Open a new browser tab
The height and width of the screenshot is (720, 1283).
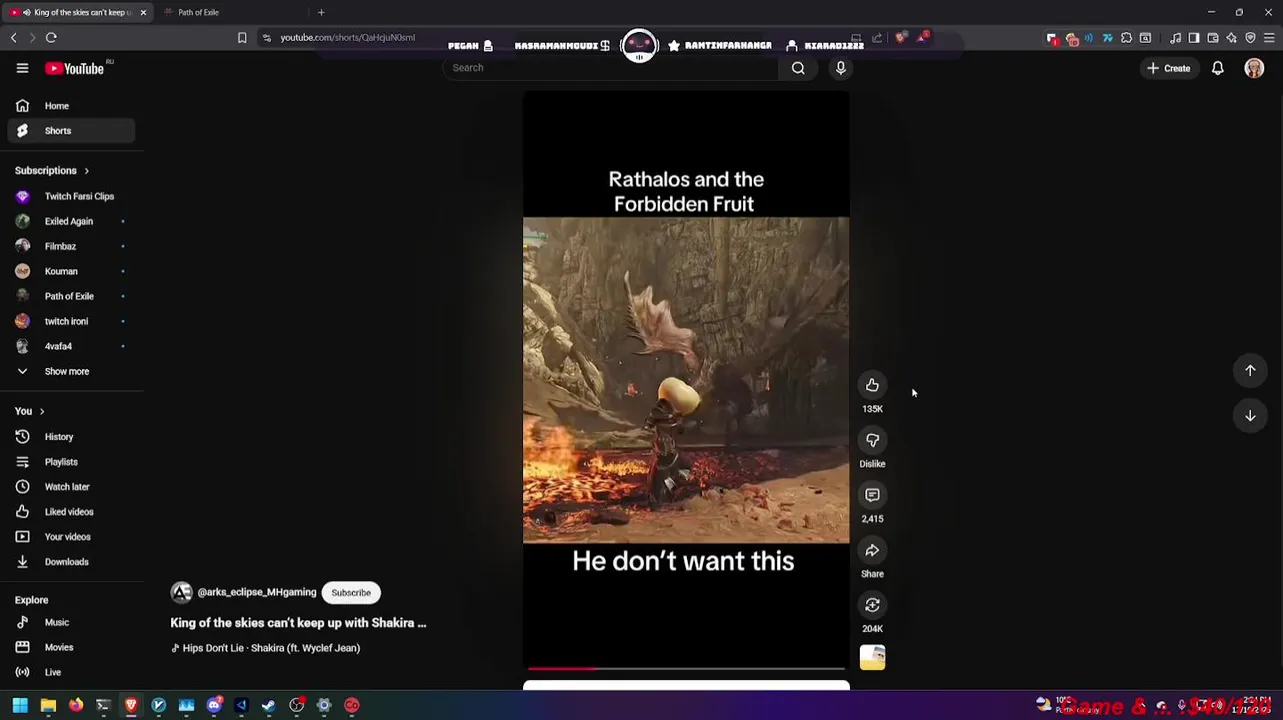[x=321, y=12]
